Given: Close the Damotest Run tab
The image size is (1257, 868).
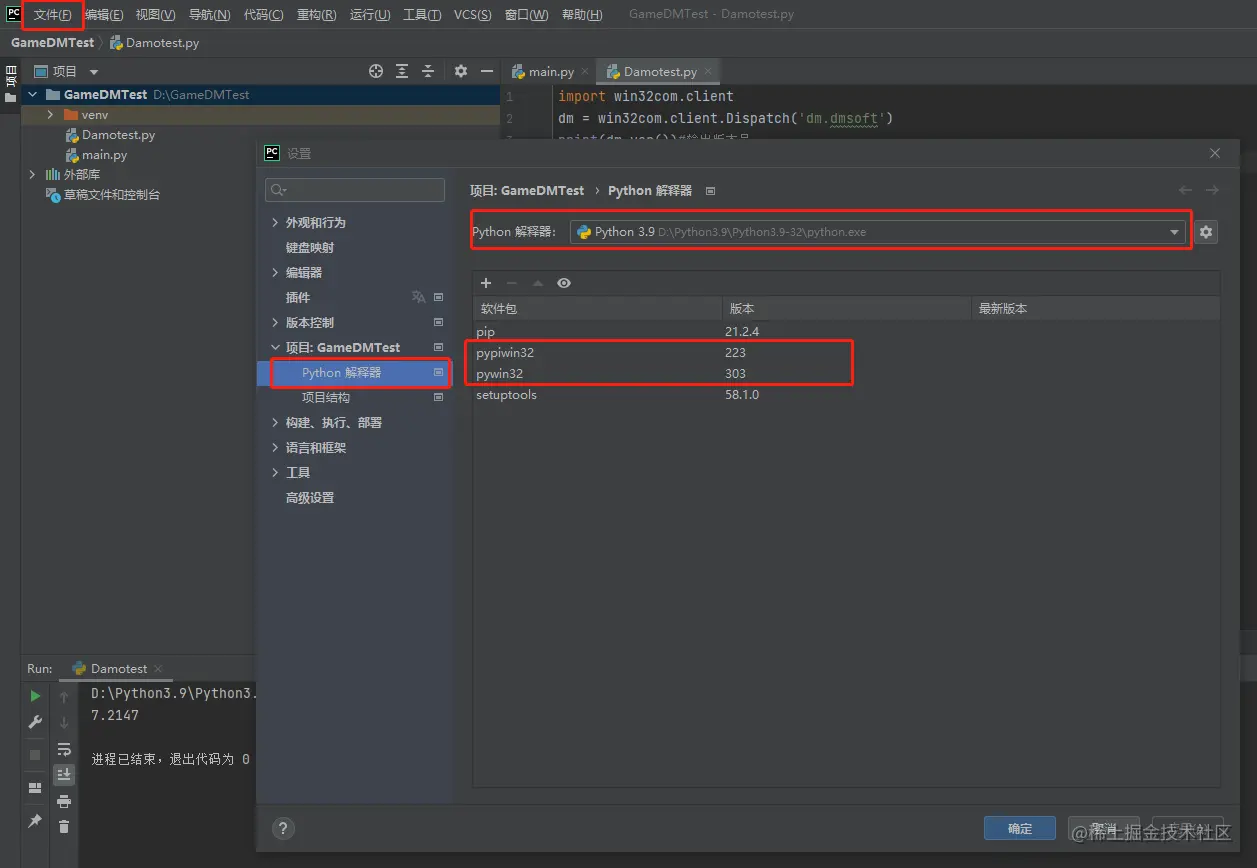Looking at the screenshot, I should coord(158,668).
